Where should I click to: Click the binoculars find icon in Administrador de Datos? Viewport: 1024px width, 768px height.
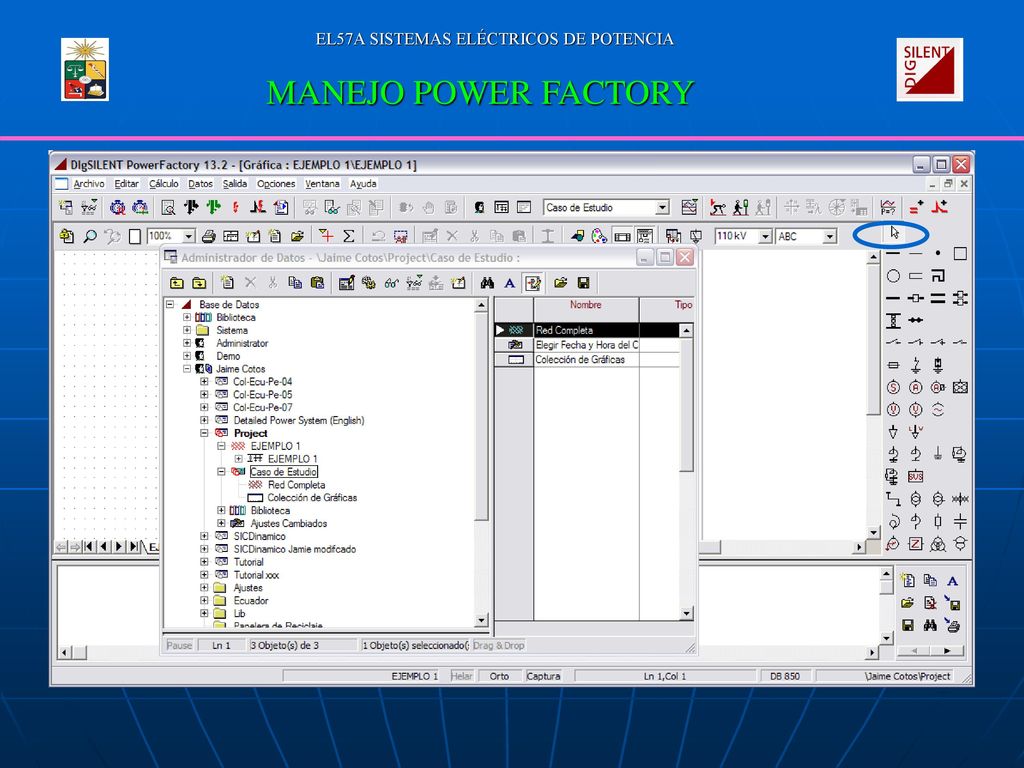tap(487, 283)
